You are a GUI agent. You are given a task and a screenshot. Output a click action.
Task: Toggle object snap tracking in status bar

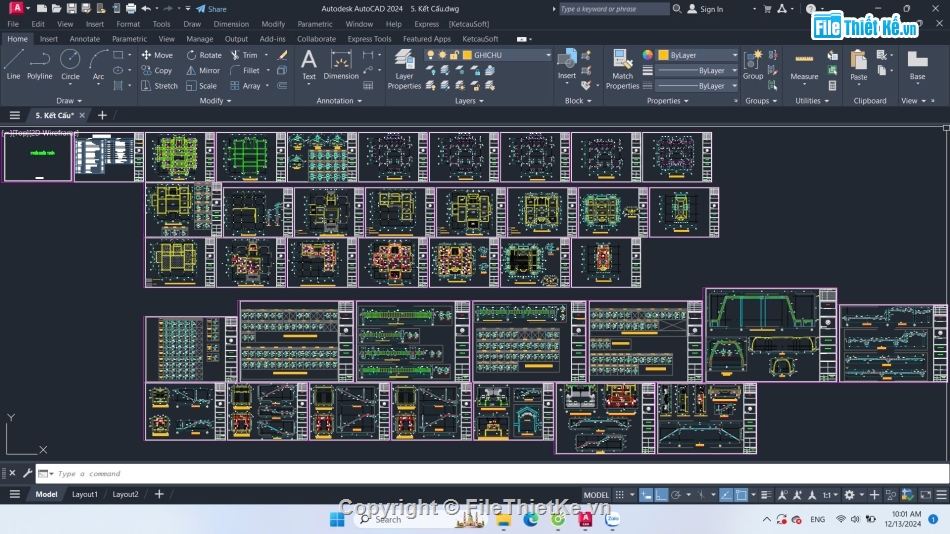(726, 495)
